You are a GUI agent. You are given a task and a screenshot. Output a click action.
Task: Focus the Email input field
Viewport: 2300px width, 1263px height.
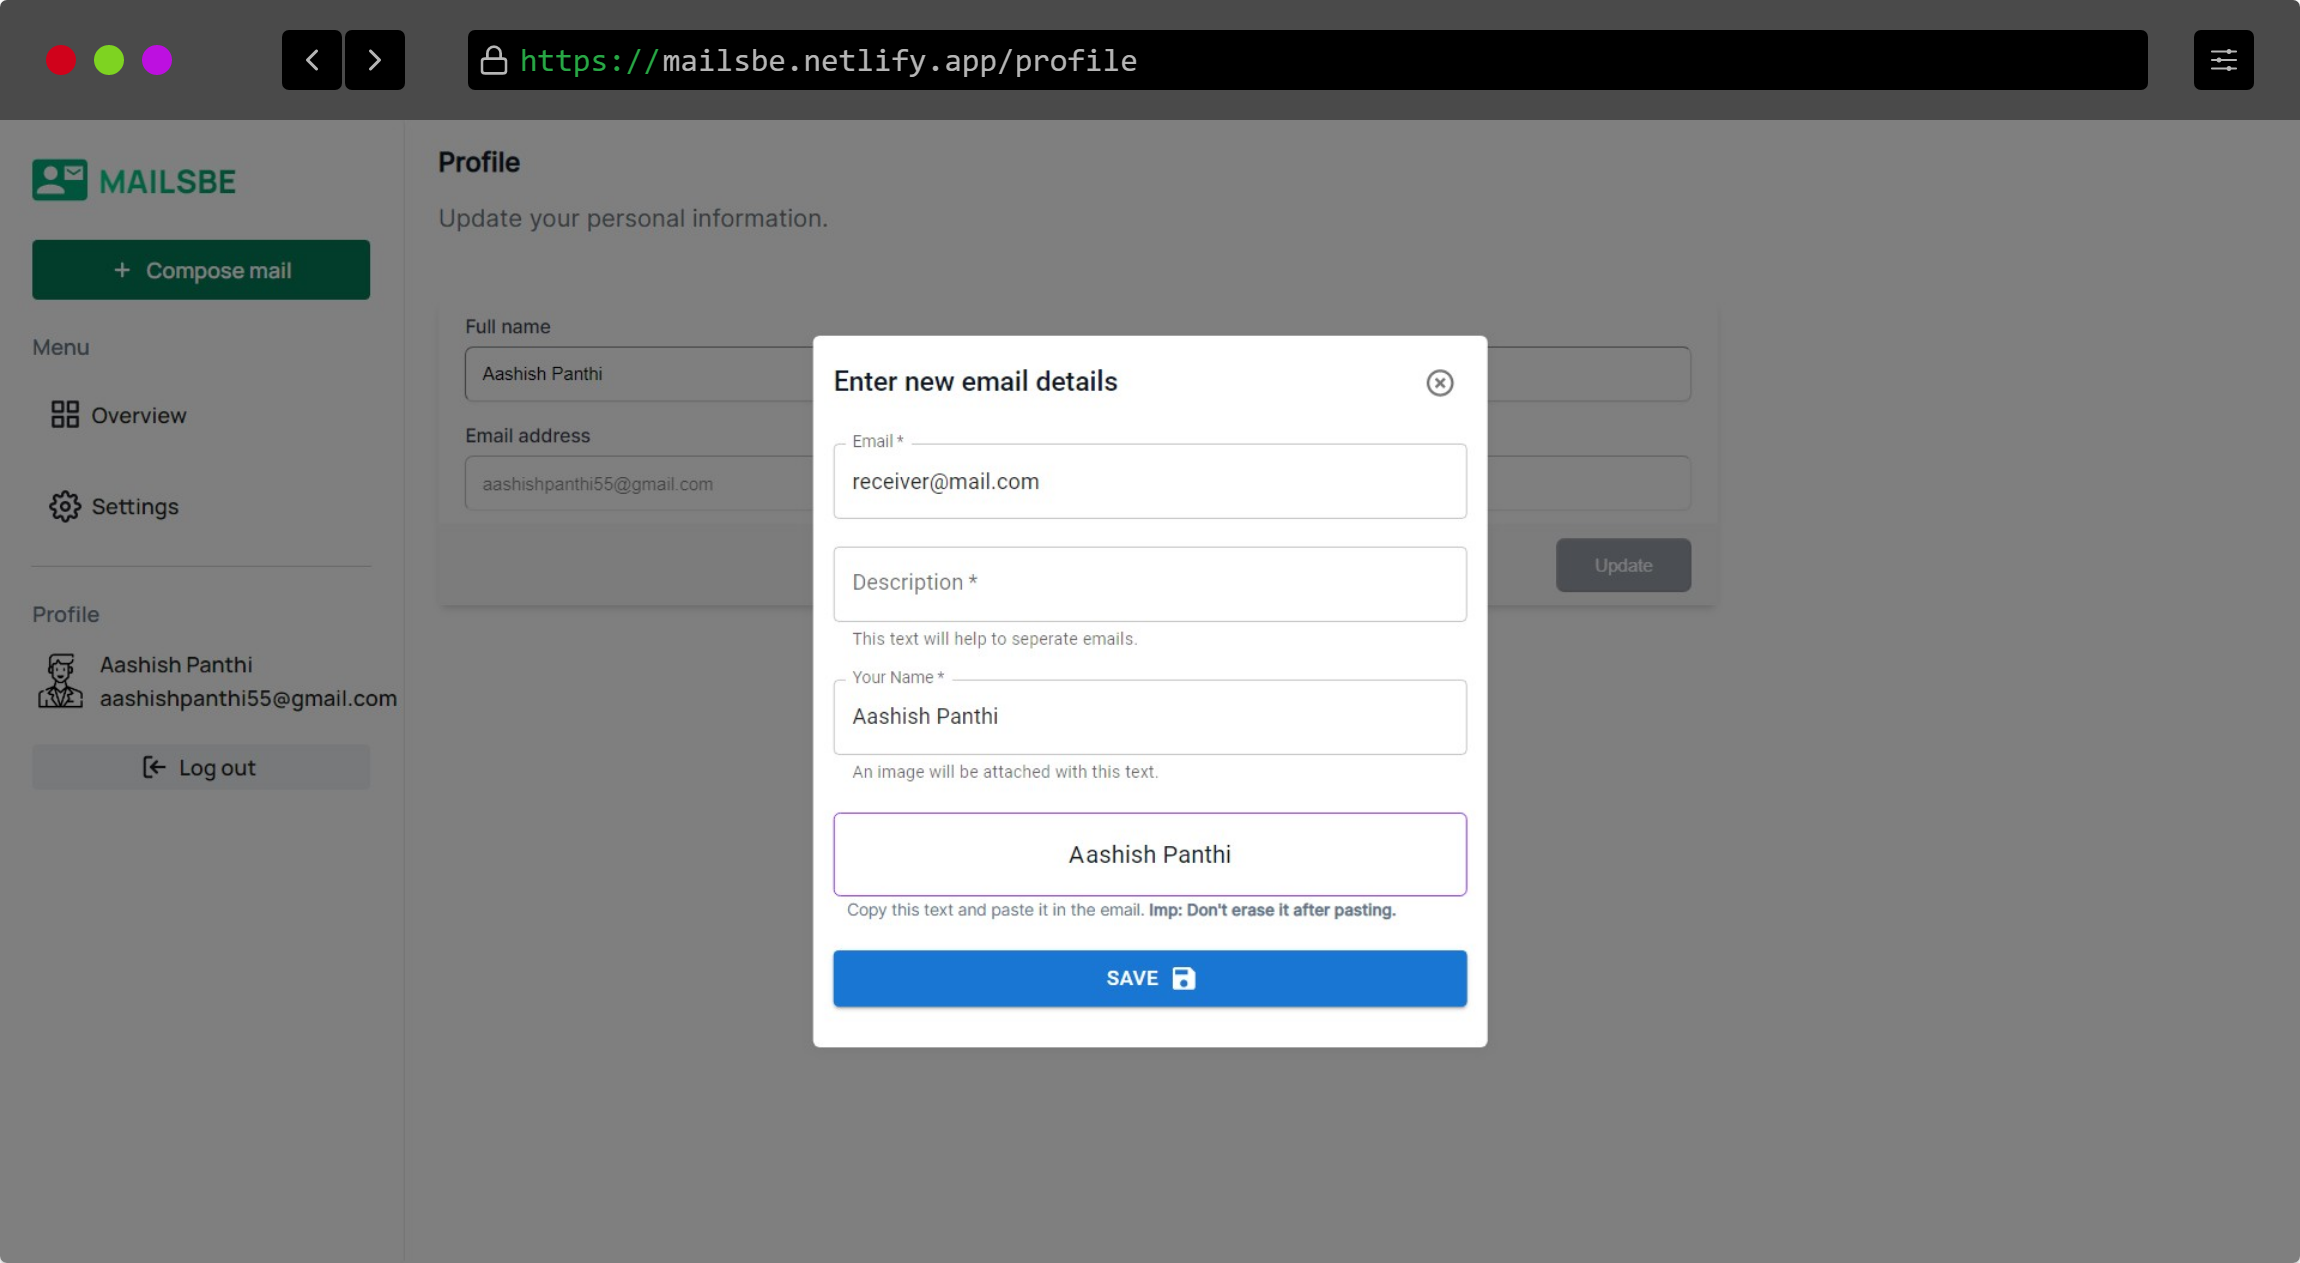tap(1150, 482)
